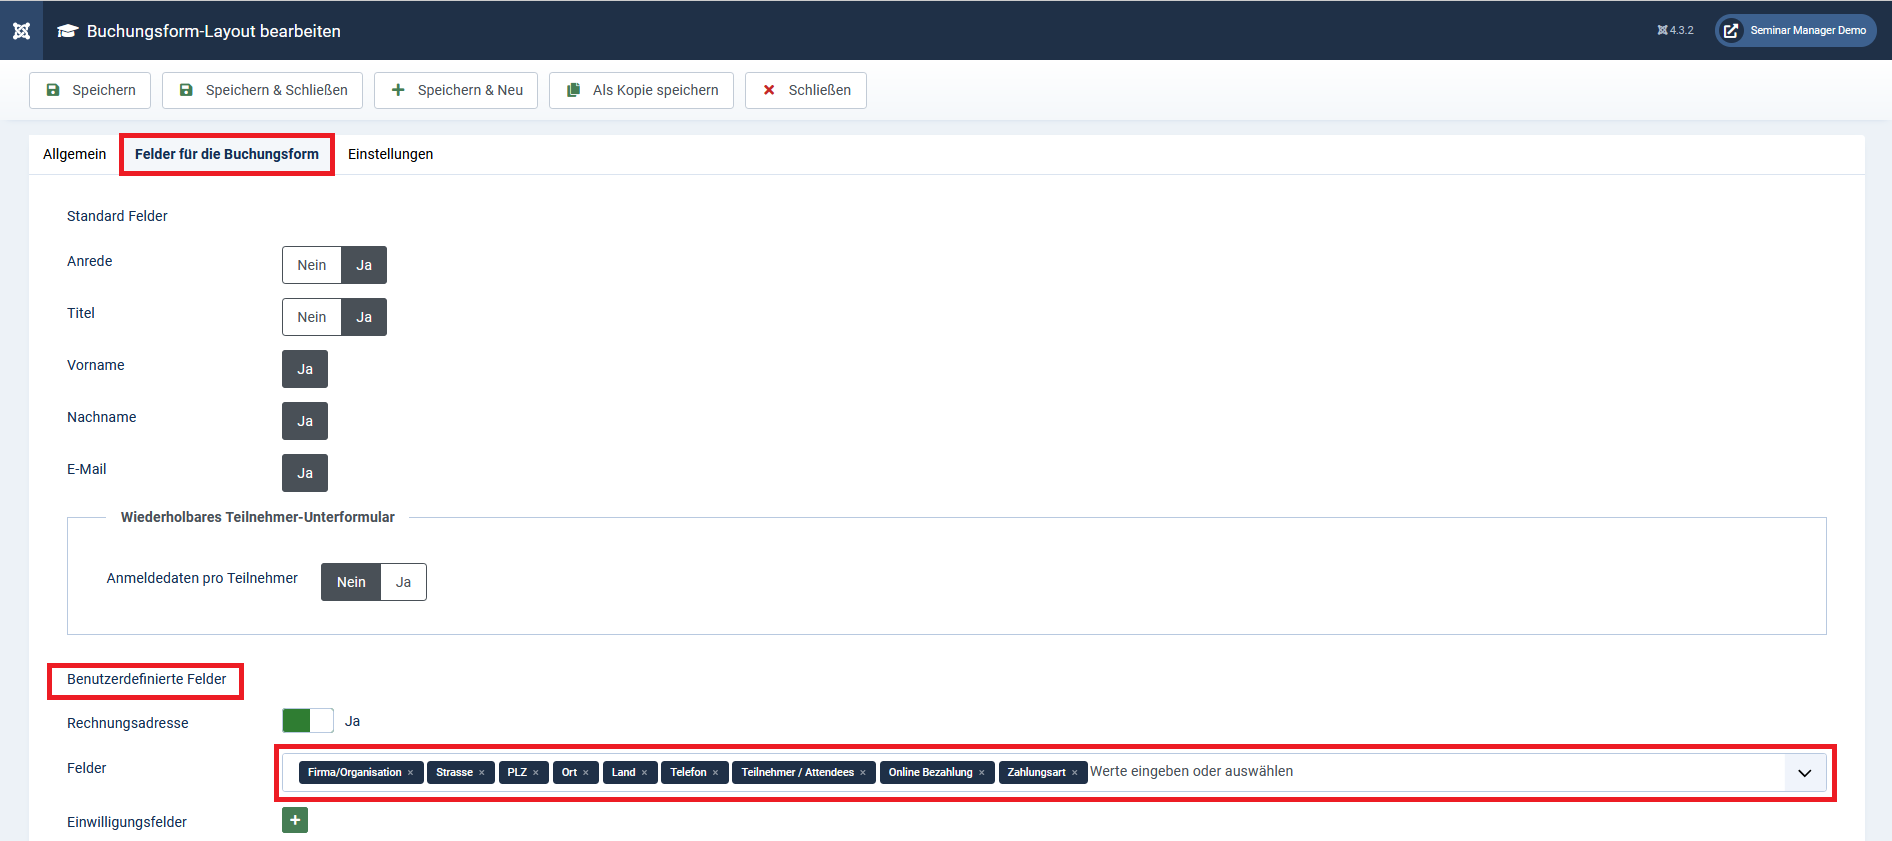
Task: Toggle the Rechnungsadresse switch
Action: tap(308, 721)
